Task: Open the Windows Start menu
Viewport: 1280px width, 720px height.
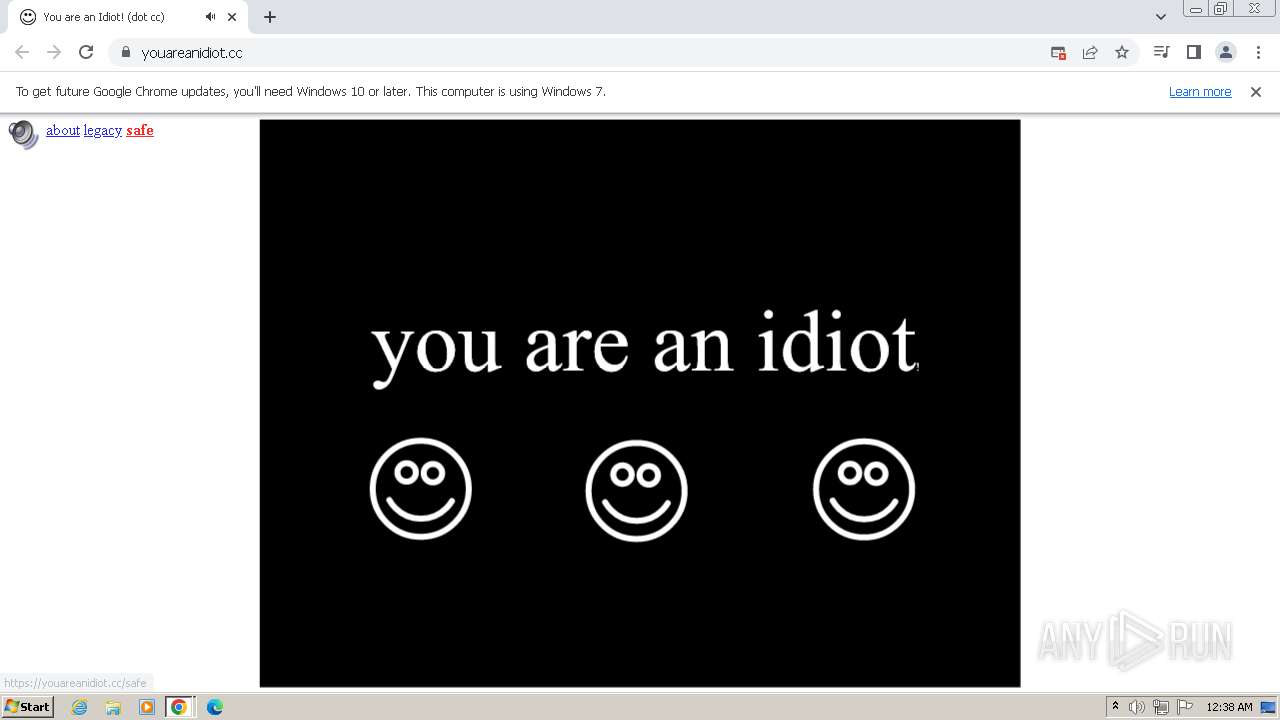Action: pos(27,706)
